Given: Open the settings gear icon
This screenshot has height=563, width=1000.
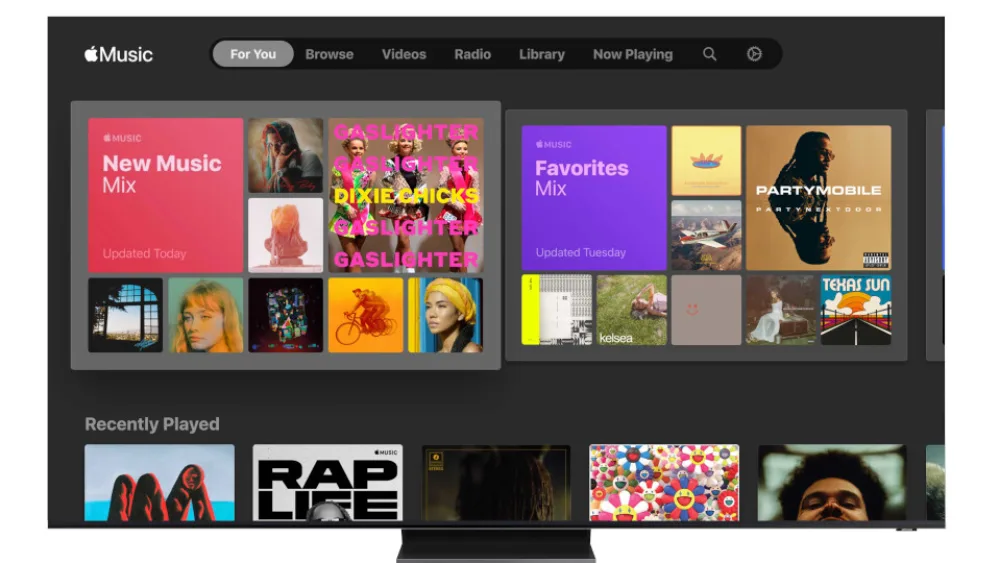Looking at the screenshot, I should coord(754,54).
